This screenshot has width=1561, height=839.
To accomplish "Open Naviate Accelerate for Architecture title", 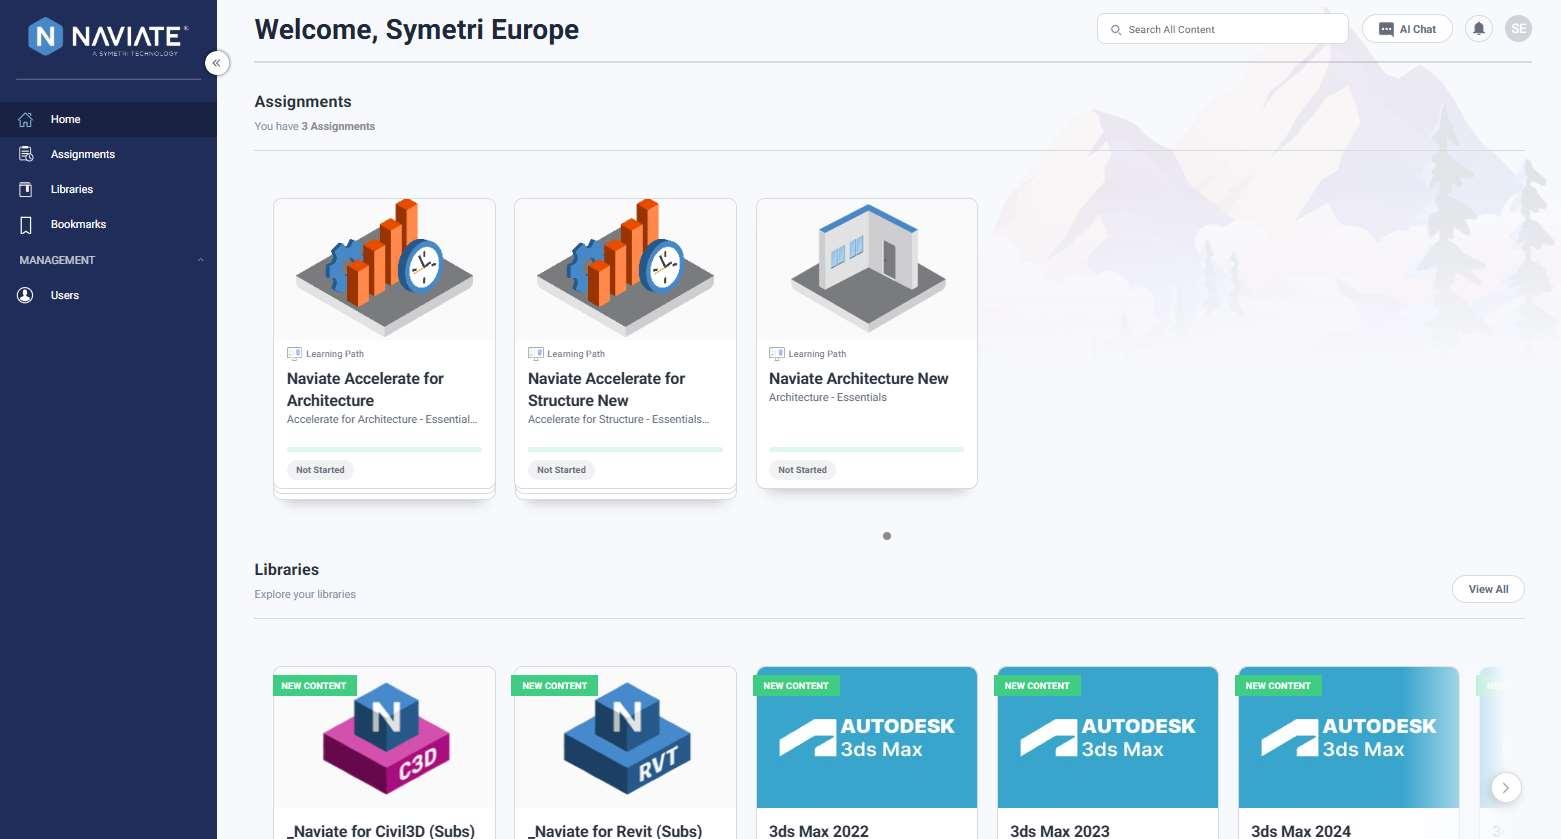I will pyautogui.click(x=365, y=389).
